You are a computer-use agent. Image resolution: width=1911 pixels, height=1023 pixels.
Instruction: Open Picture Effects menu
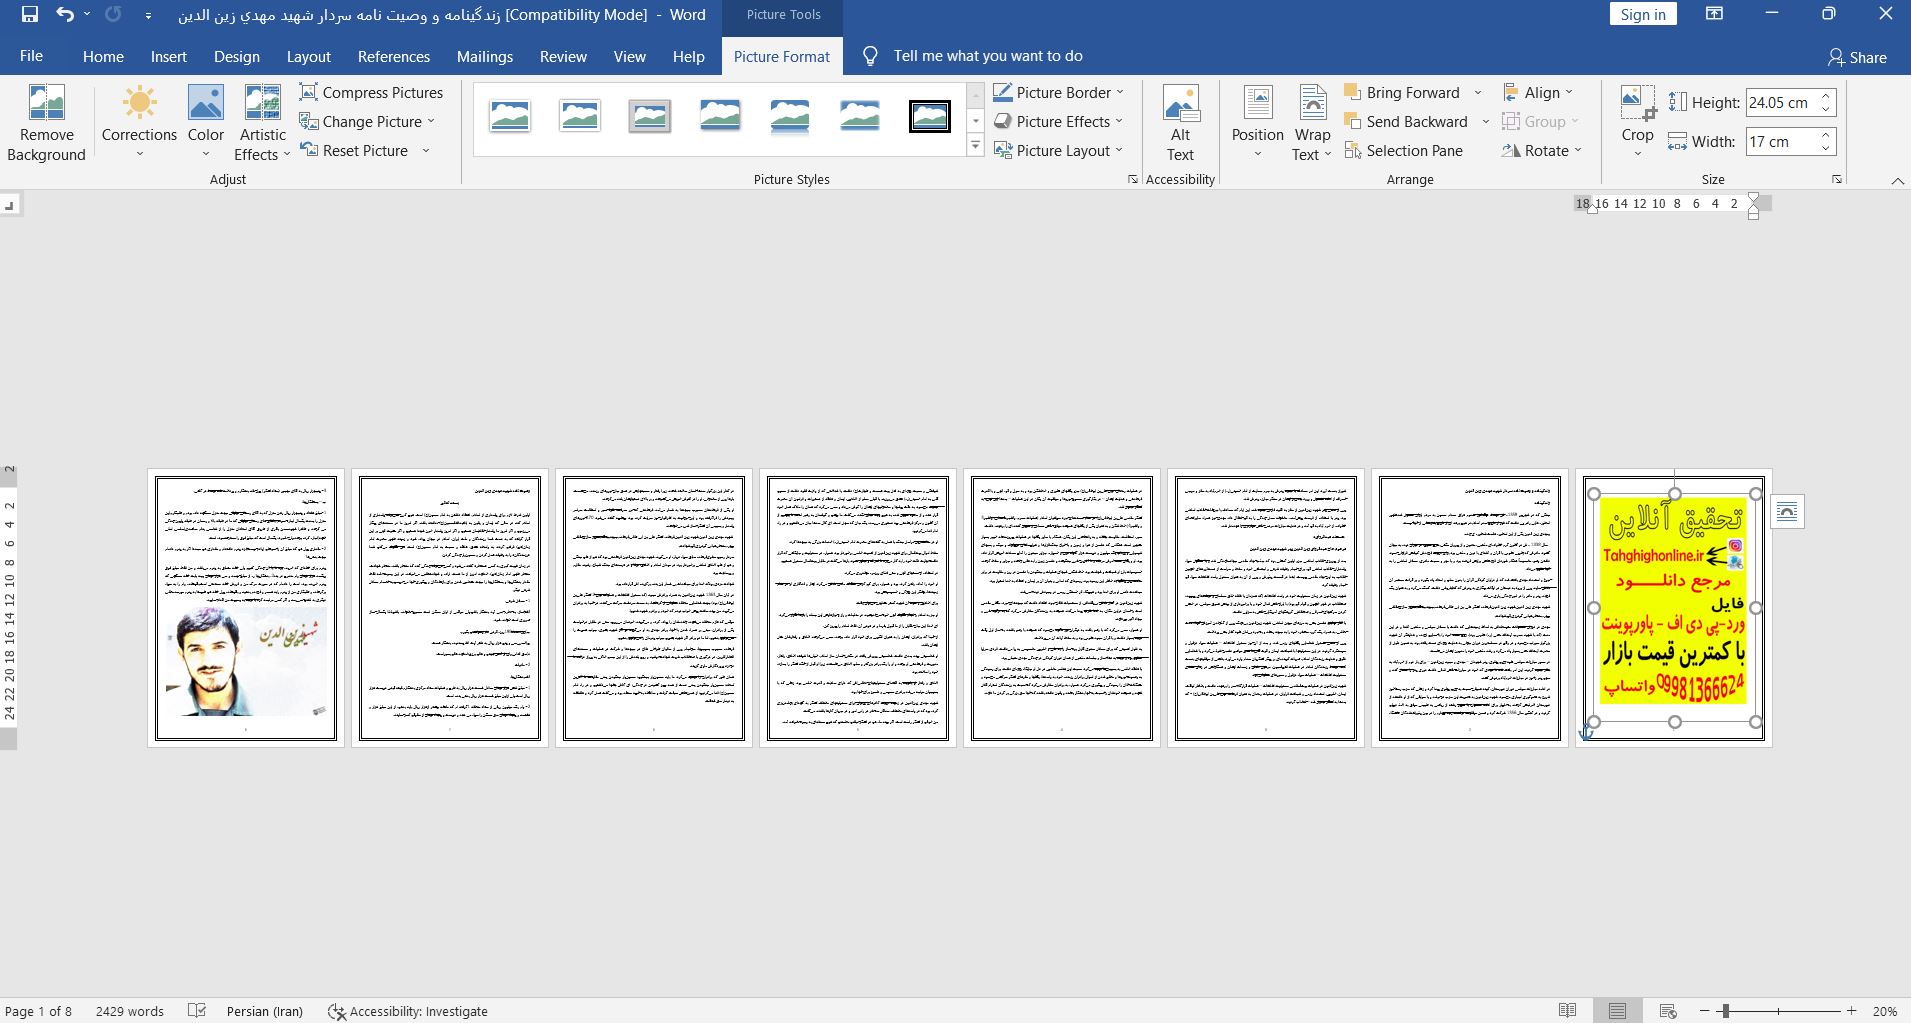point(1058,121)
